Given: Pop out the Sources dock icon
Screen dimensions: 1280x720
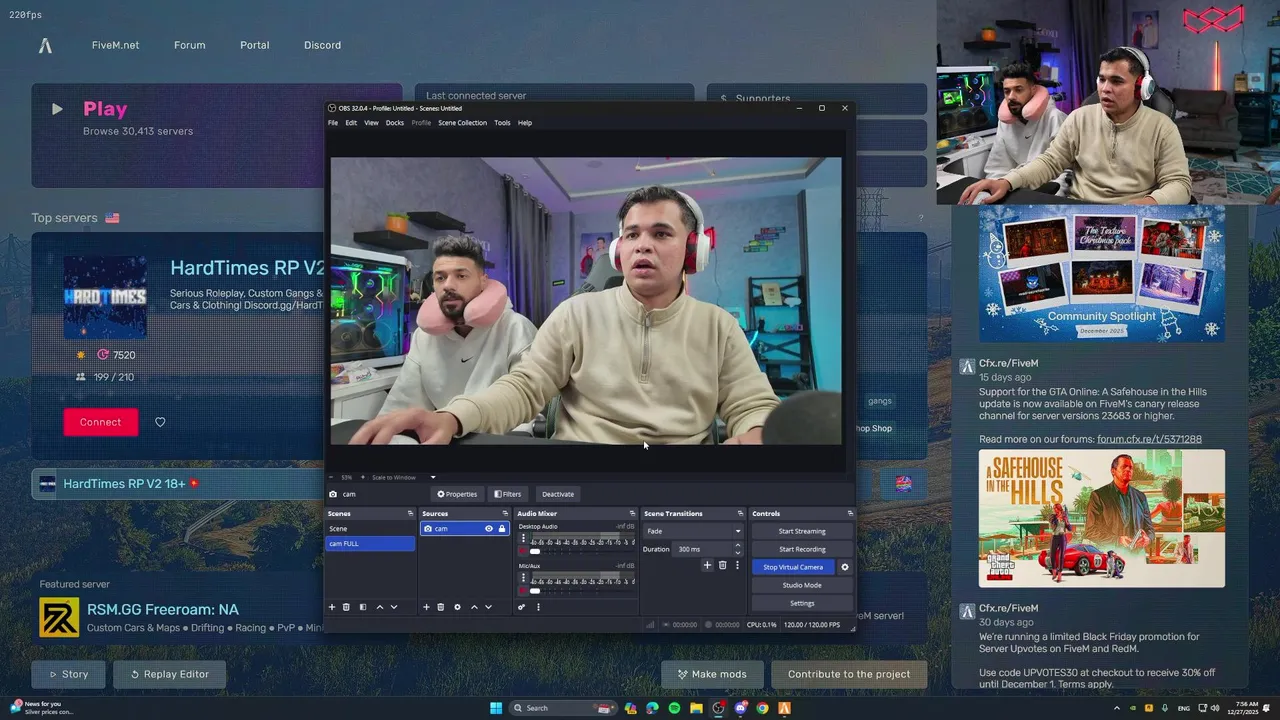Looking at the screenshot, I should pyautogui.click(x=504, y=514).
